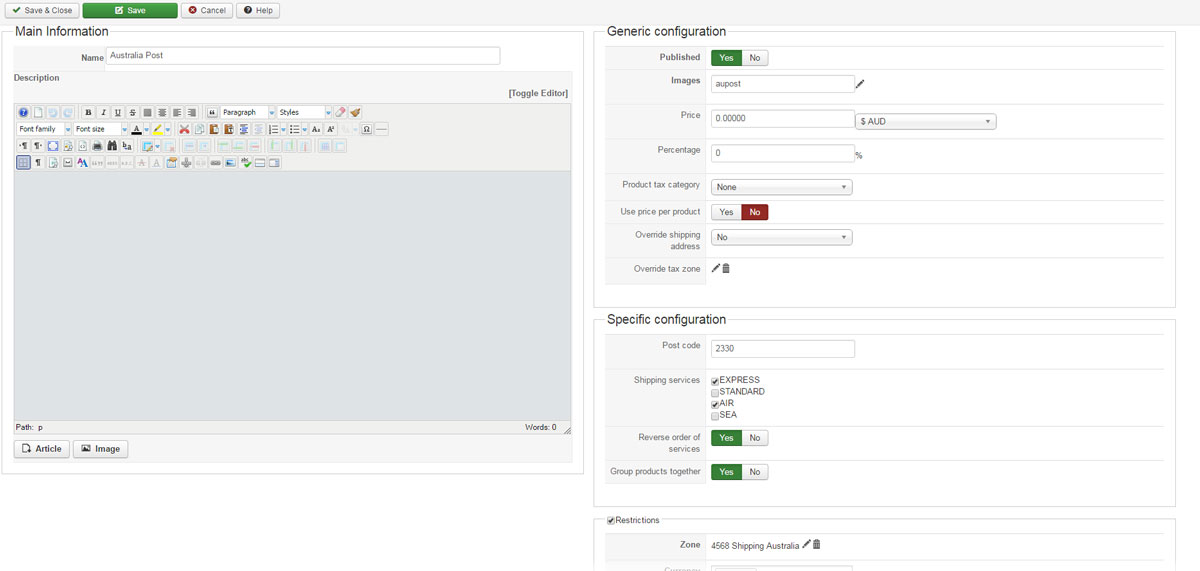This screenshot has height=571, width=1200.
Task: Toggle bold formatting
Action: 88,112
